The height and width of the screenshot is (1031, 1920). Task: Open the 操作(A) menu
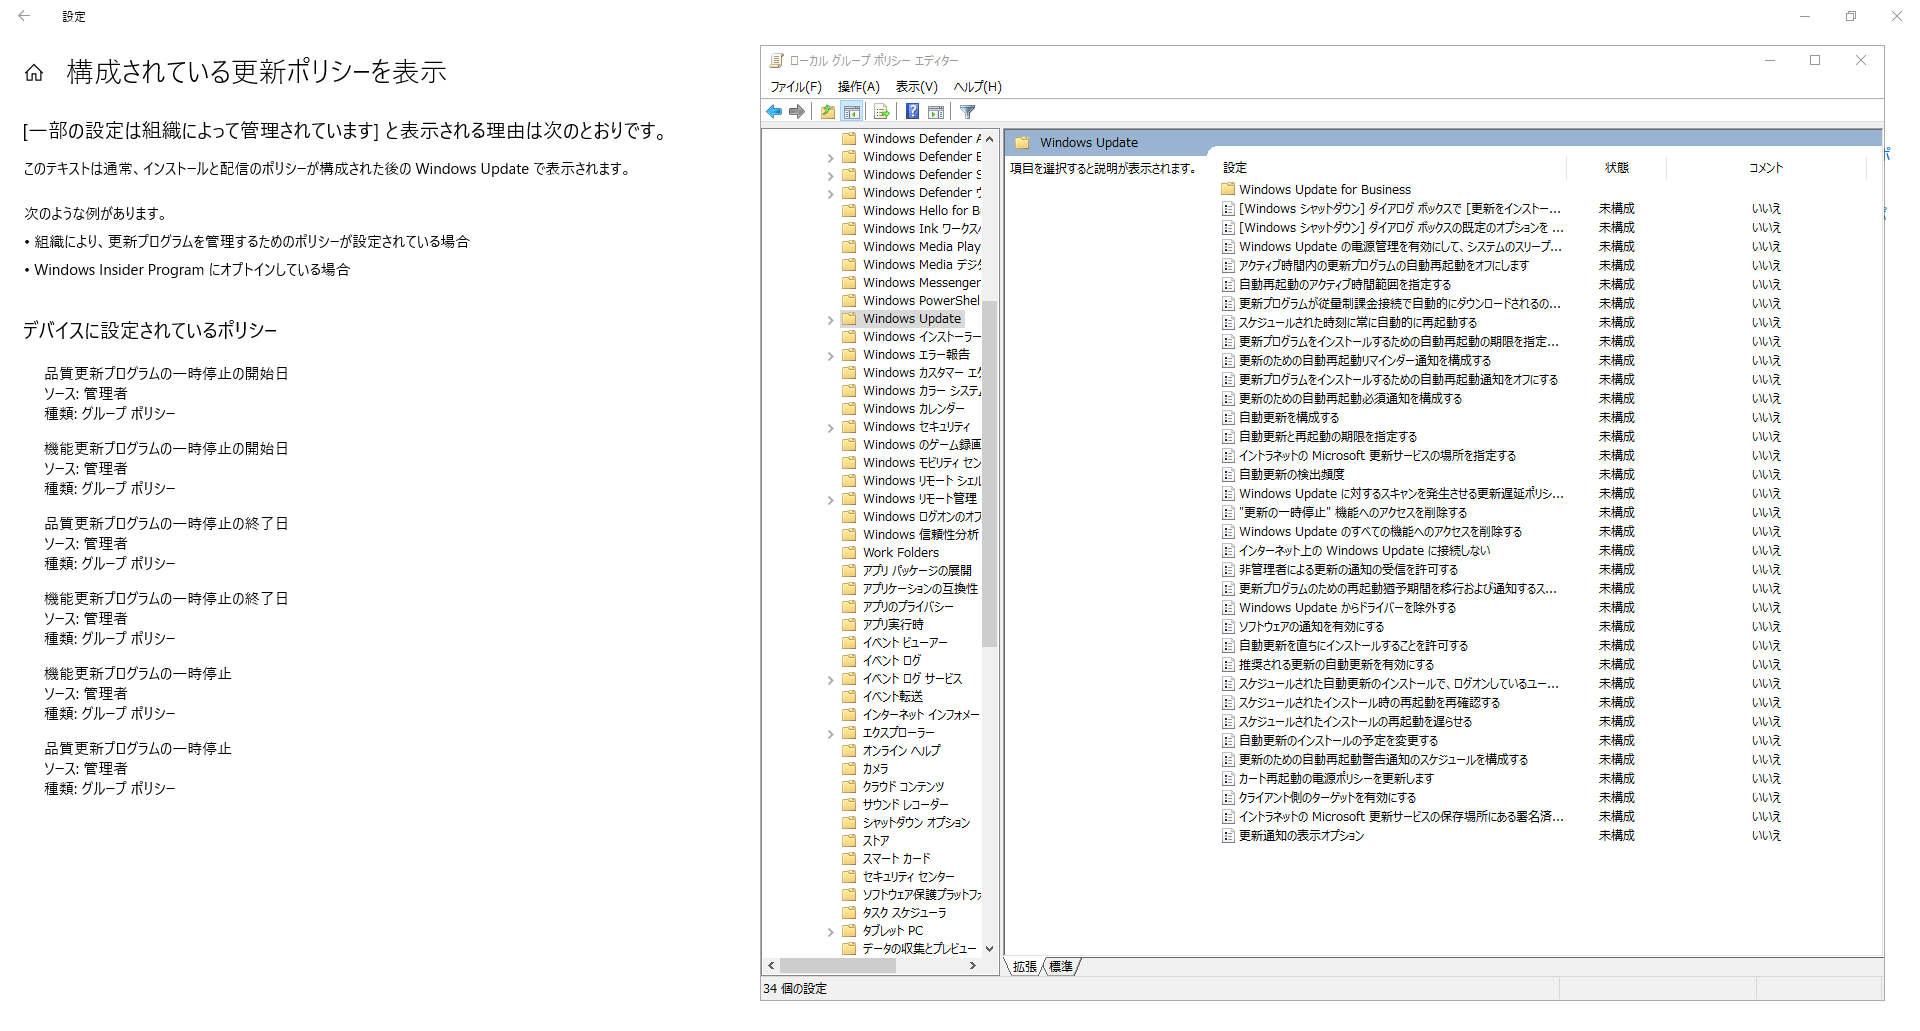tap(858, 86)
